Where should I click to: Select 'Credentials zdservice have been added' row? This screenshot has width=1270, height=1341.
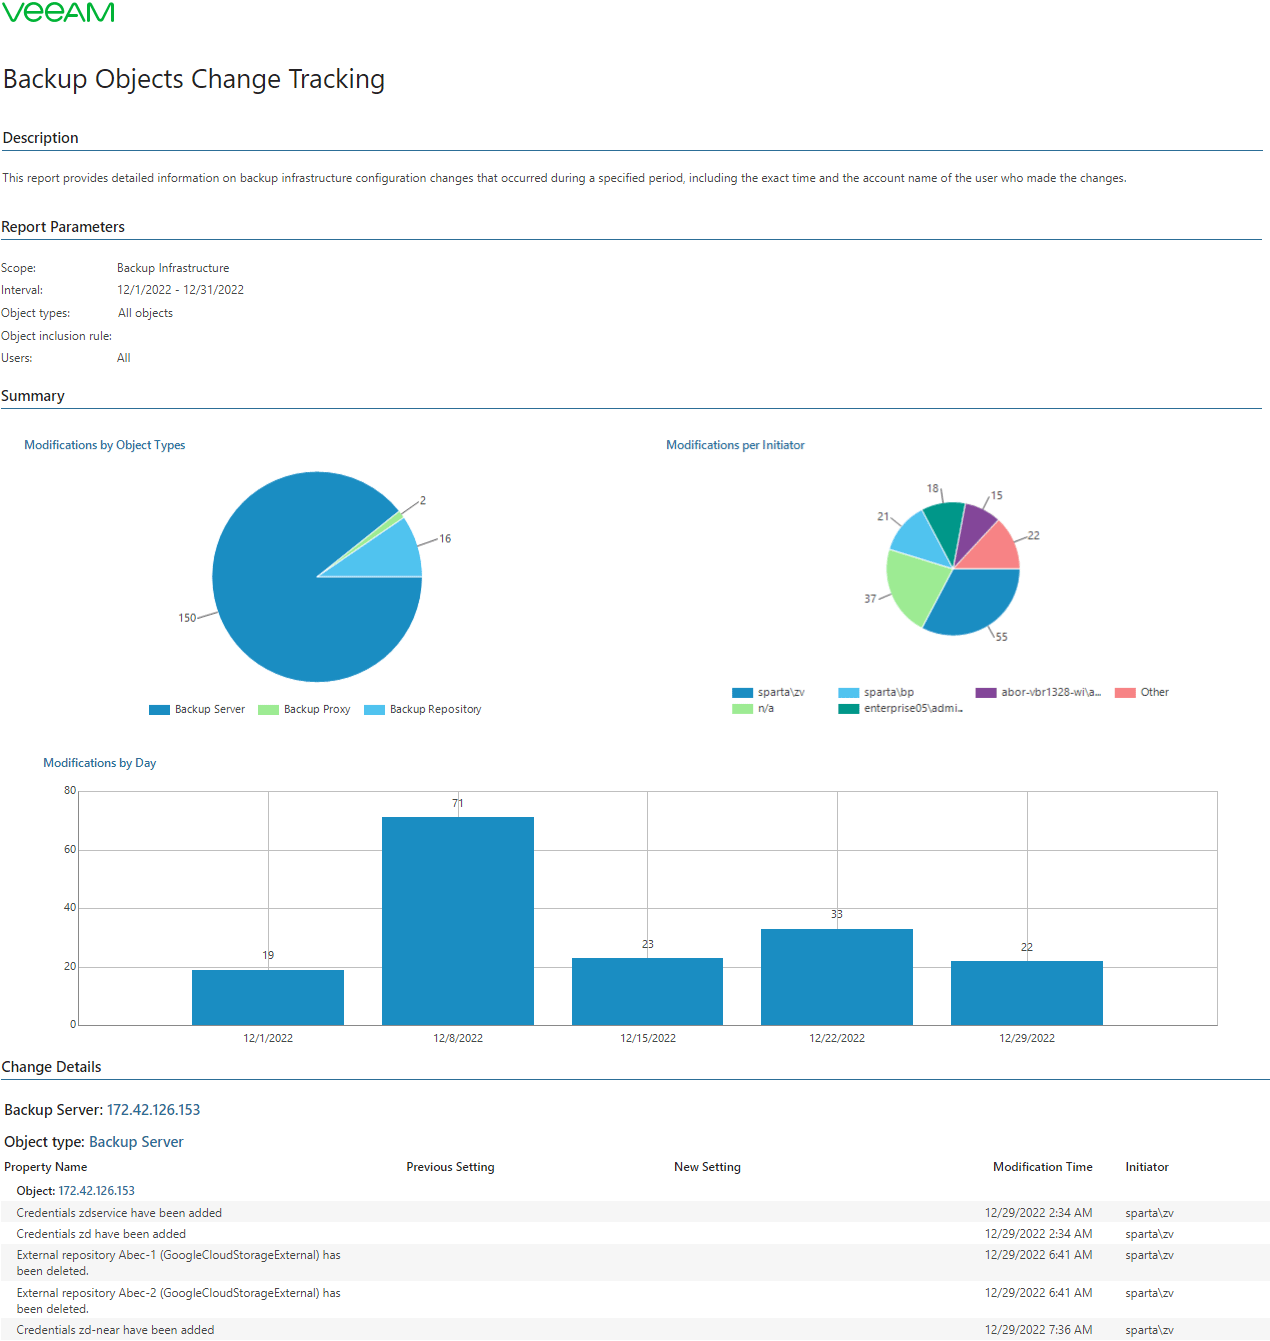pyautogui.click(x=635, y=1213)
